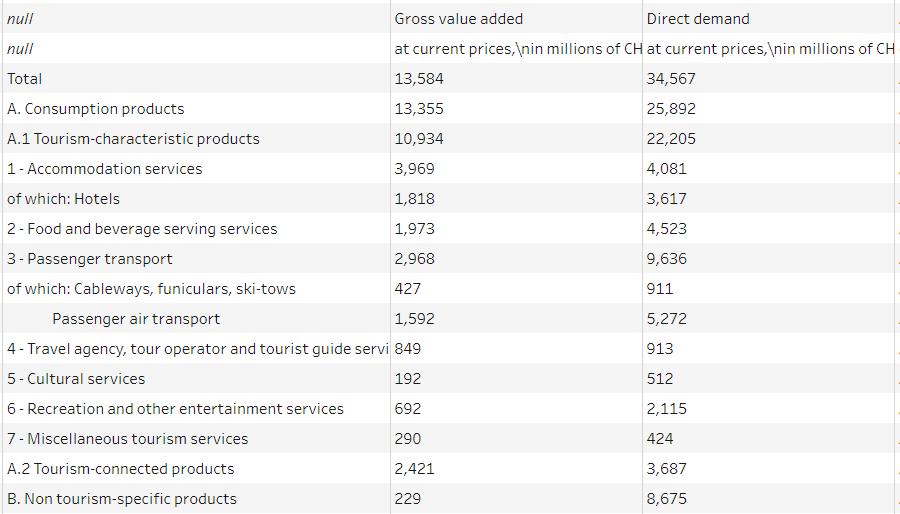900x514 pixels.
Task: Click the 5,272 air transport demand cell
Action: [667, 319]
